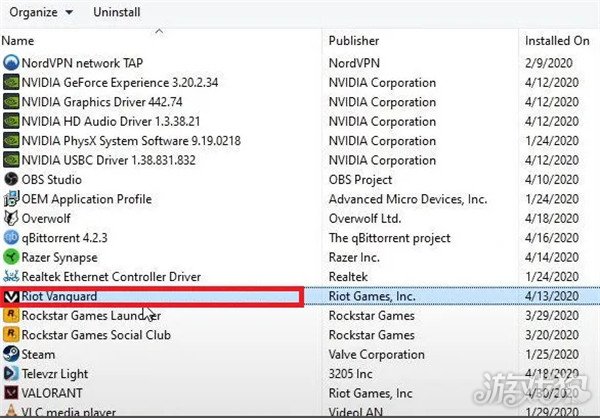This screenshot has height=418, width=600.
Task: Select the Overwolf wolf icon
Action: 11,218
